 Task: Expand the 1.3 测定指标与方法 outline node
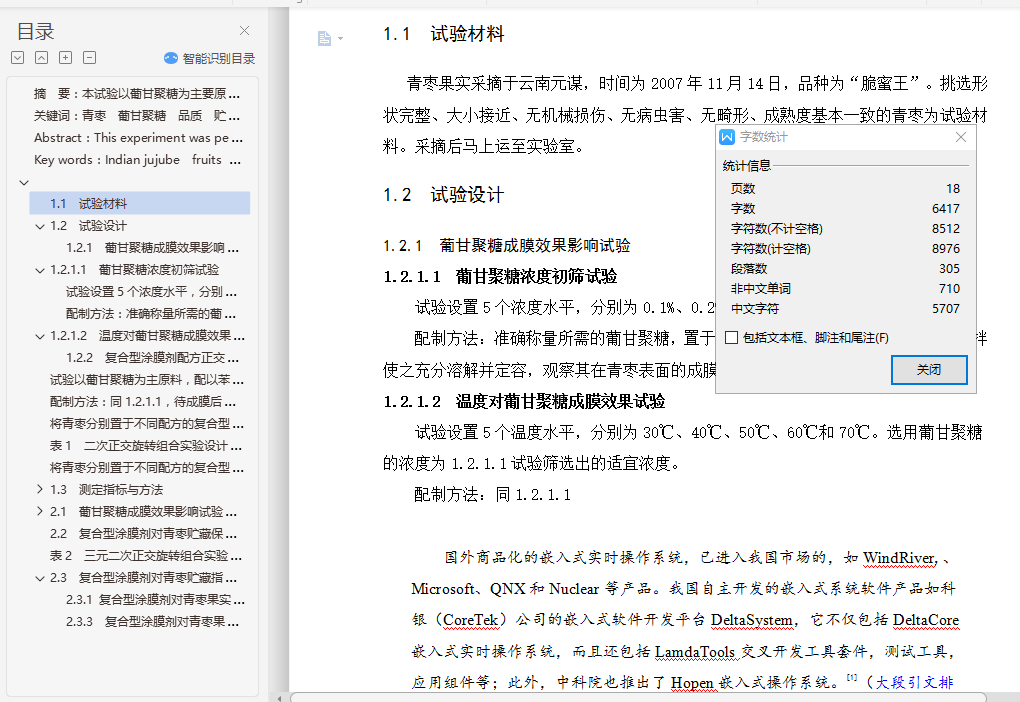40,489
